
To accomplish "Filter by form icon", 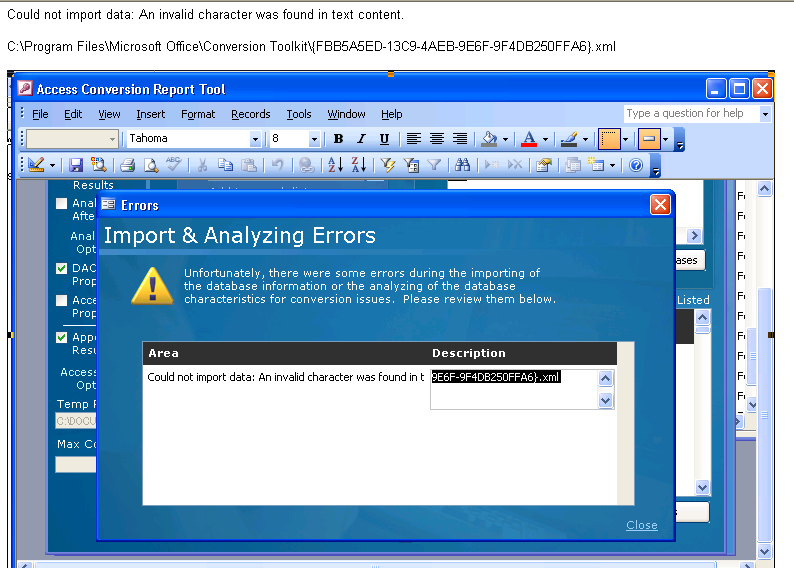I will tap(411, 165).
